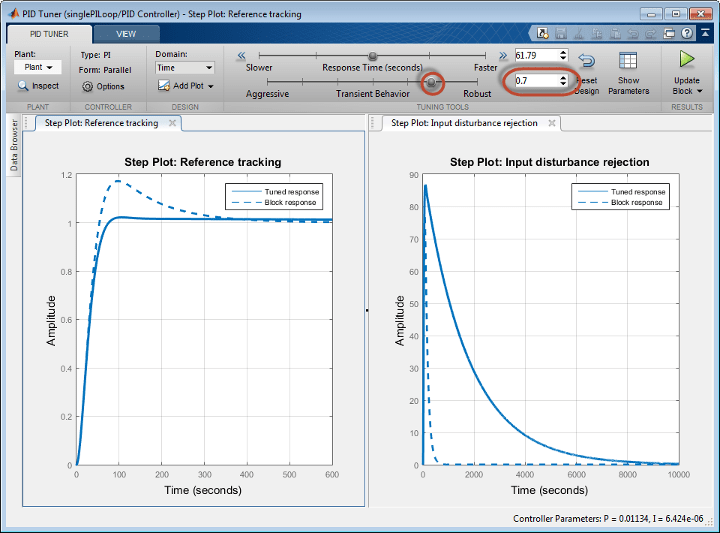The width and height of the screenshot is (720, 533).
Task: Click the MATLAB logo in the title bar
Action: (x=14, y=13)
